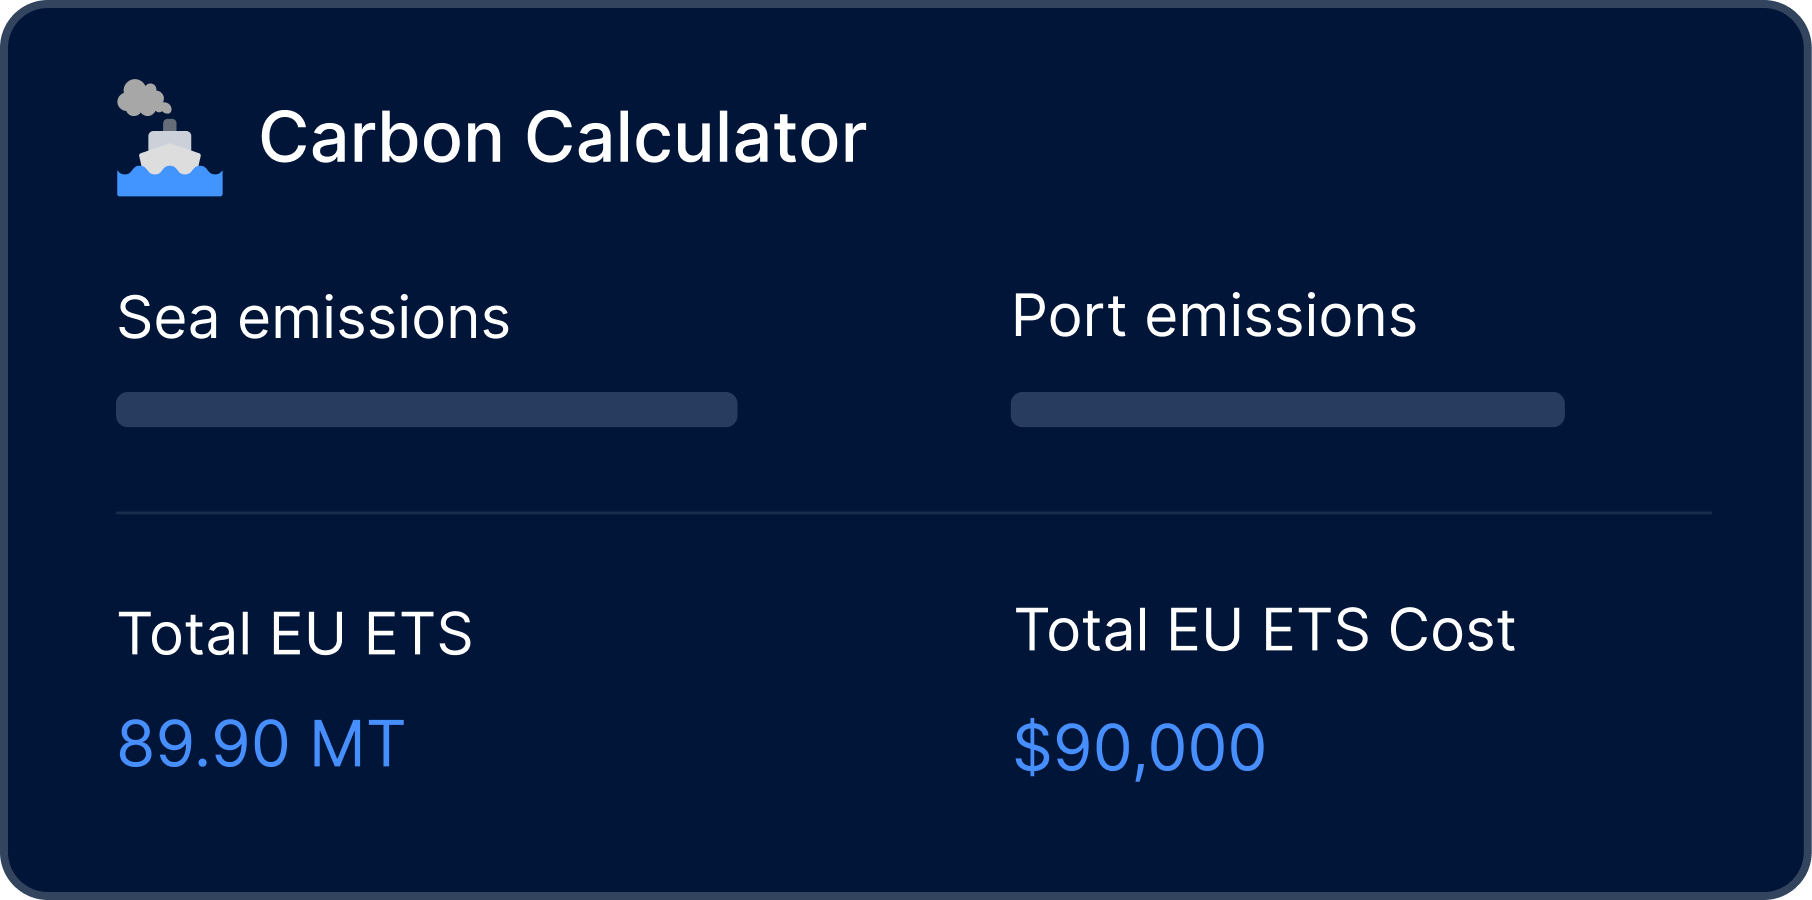
Task: Click the Port emissions placeholder bar
Action: pos(1287,410)
